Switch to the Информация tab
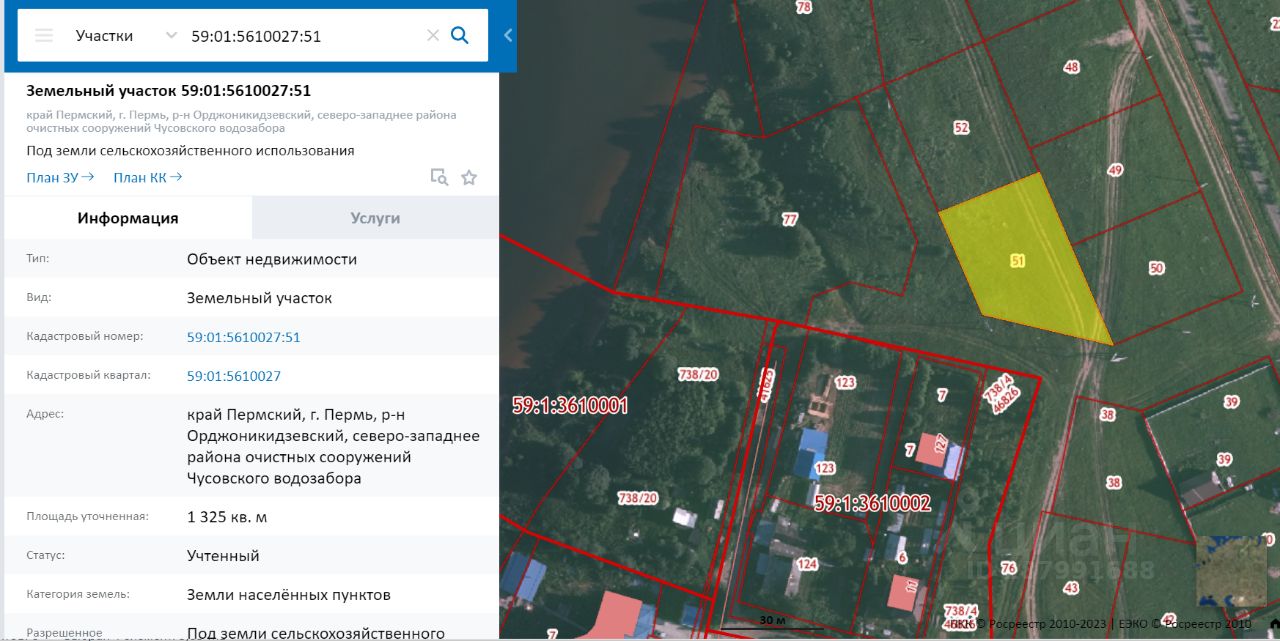 128,218
